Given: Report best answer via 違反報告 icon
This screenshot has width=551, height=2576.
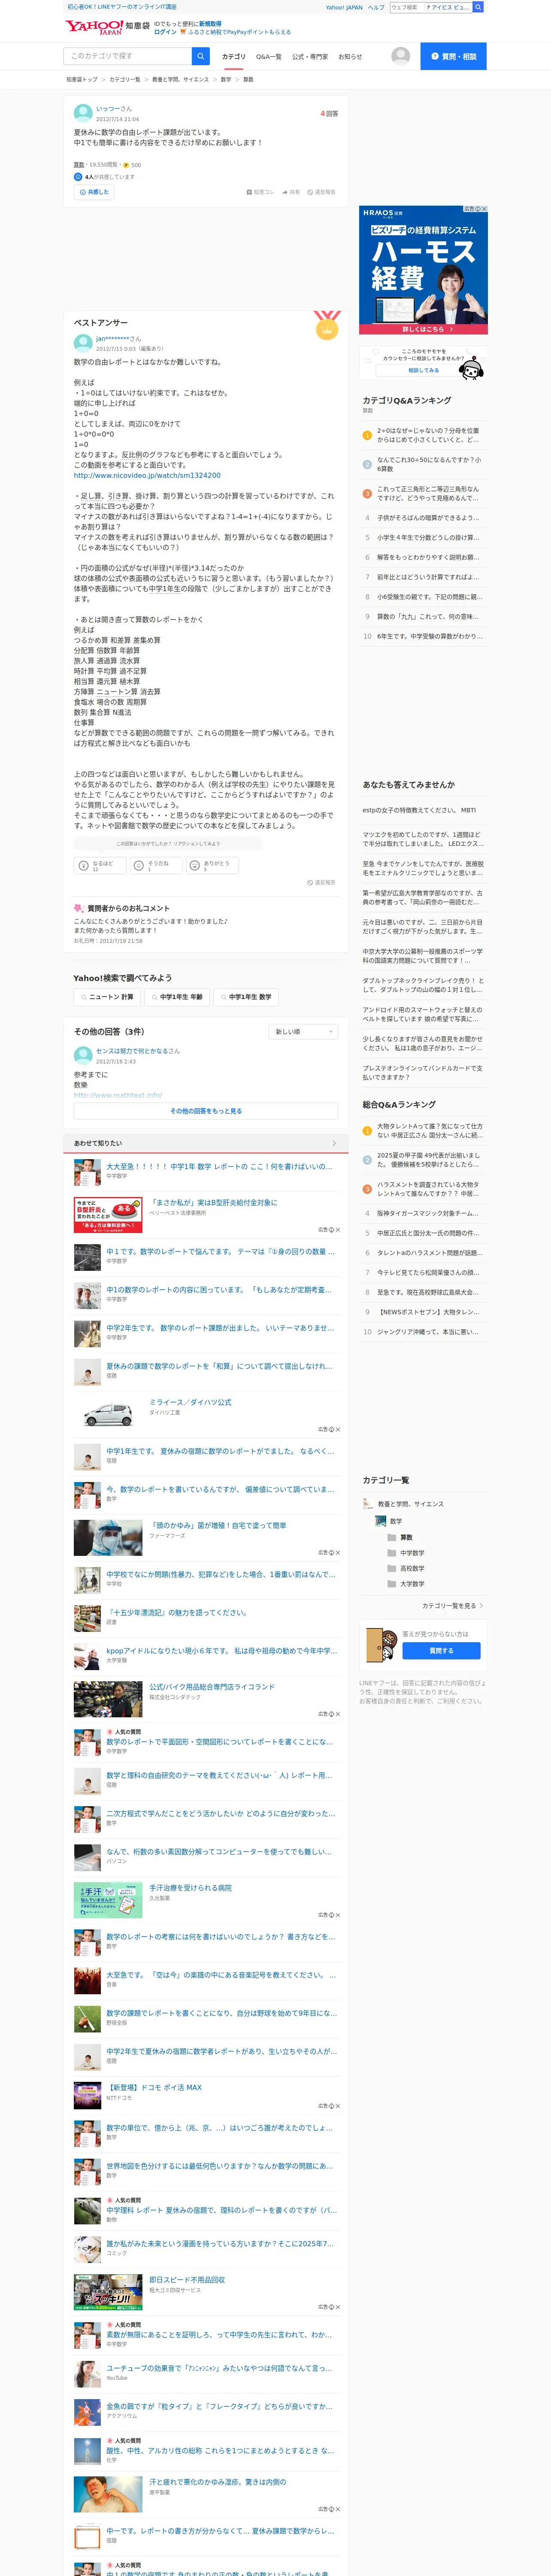Looking at the screenshot, I should click(x=310, y=883).
